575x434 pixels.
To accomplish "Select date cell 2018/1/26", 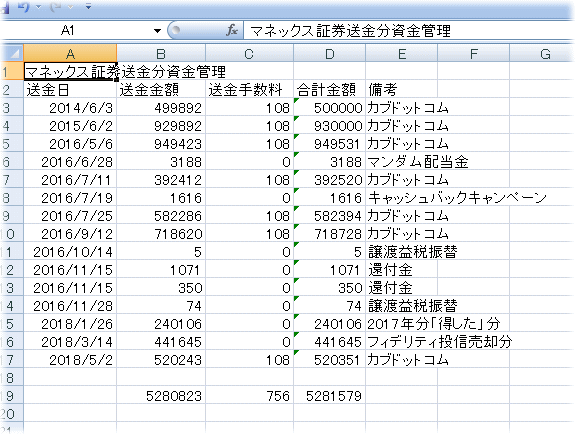I will [x=70, y=324].
